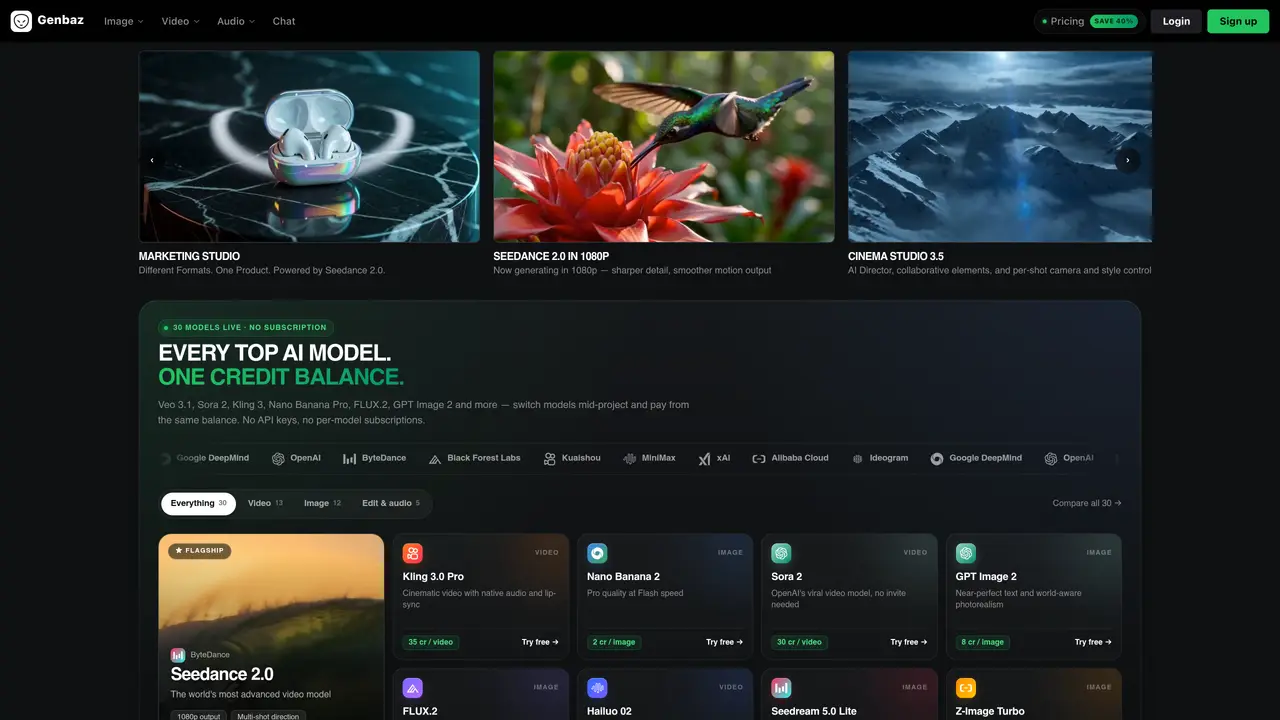
Task: Click the Z-Image Turbo model icon
Action: pos(966,688)
